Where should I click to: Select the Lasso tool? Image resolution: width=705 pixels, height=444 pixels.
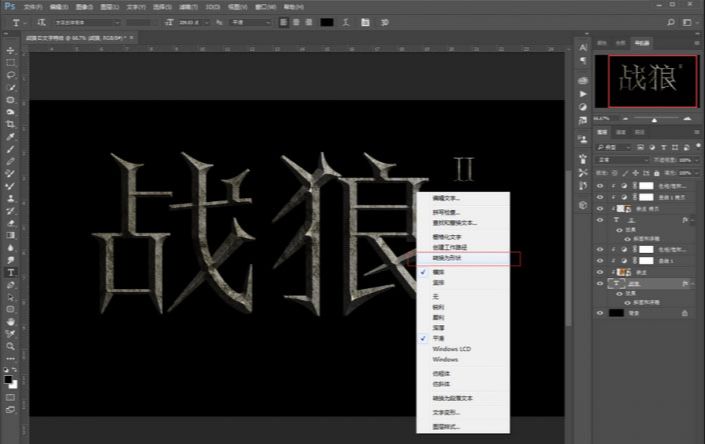coord(10,75)
